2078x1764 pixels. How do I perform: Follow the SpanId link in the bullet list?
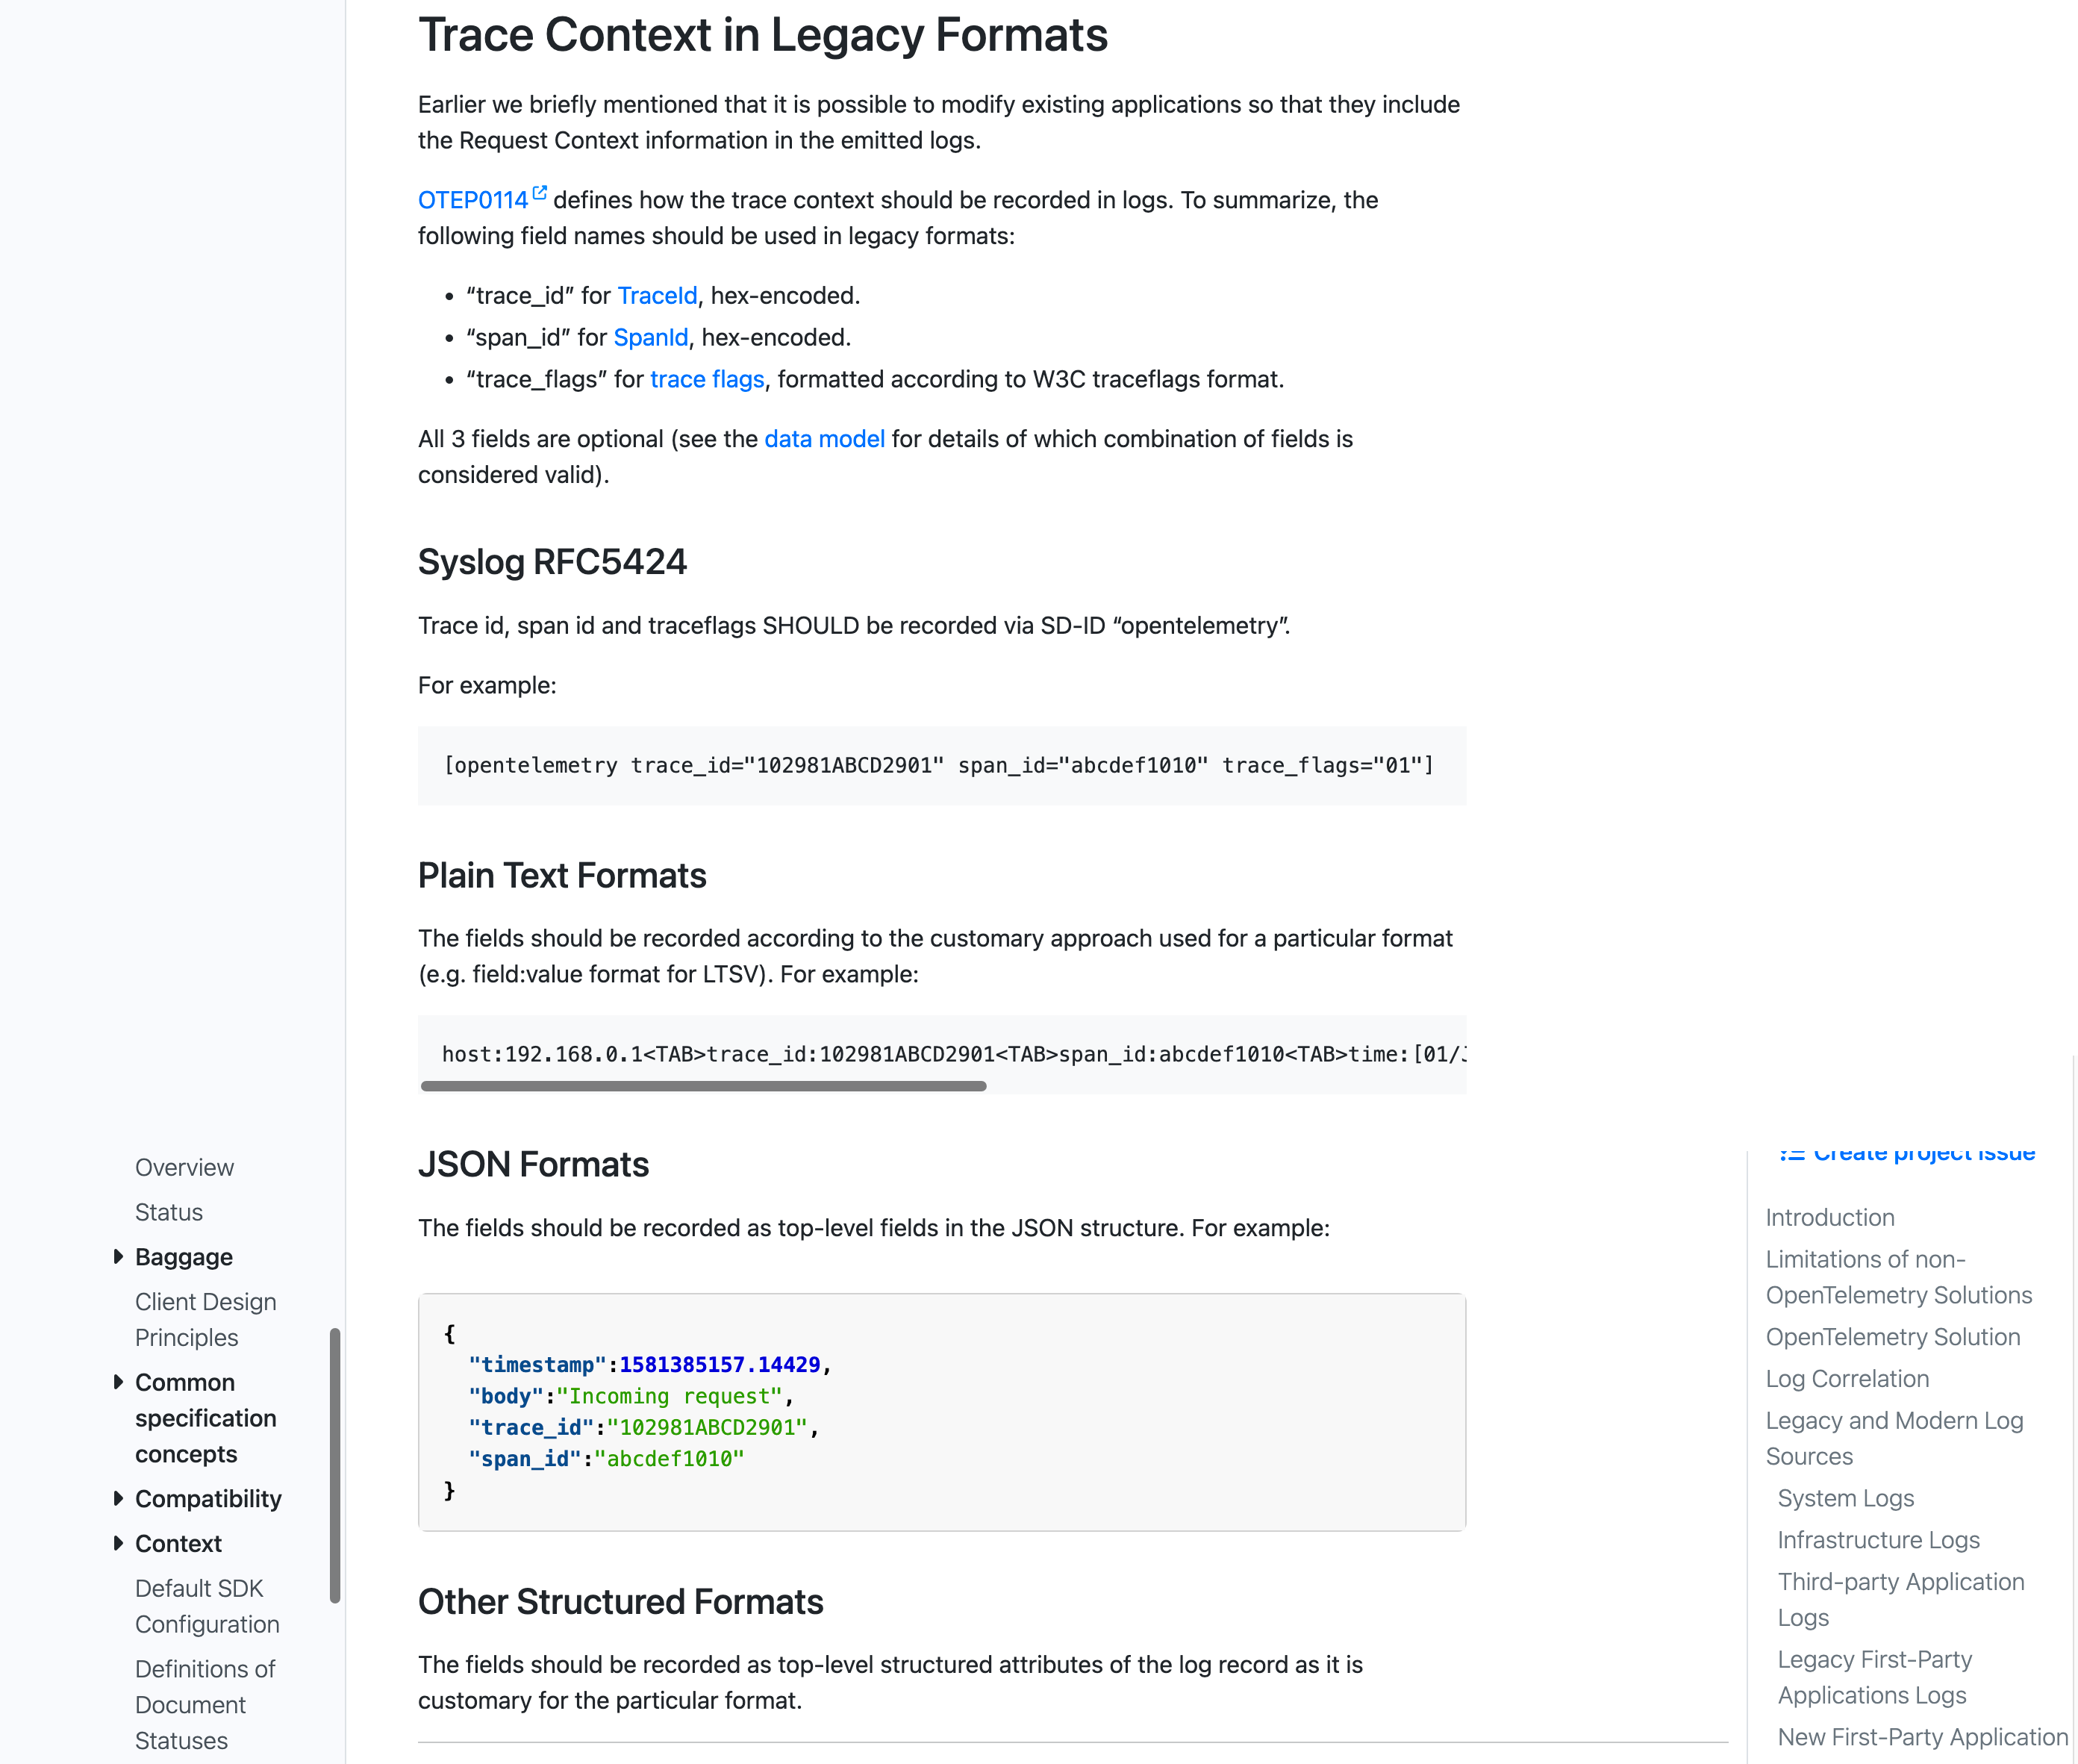651,337
